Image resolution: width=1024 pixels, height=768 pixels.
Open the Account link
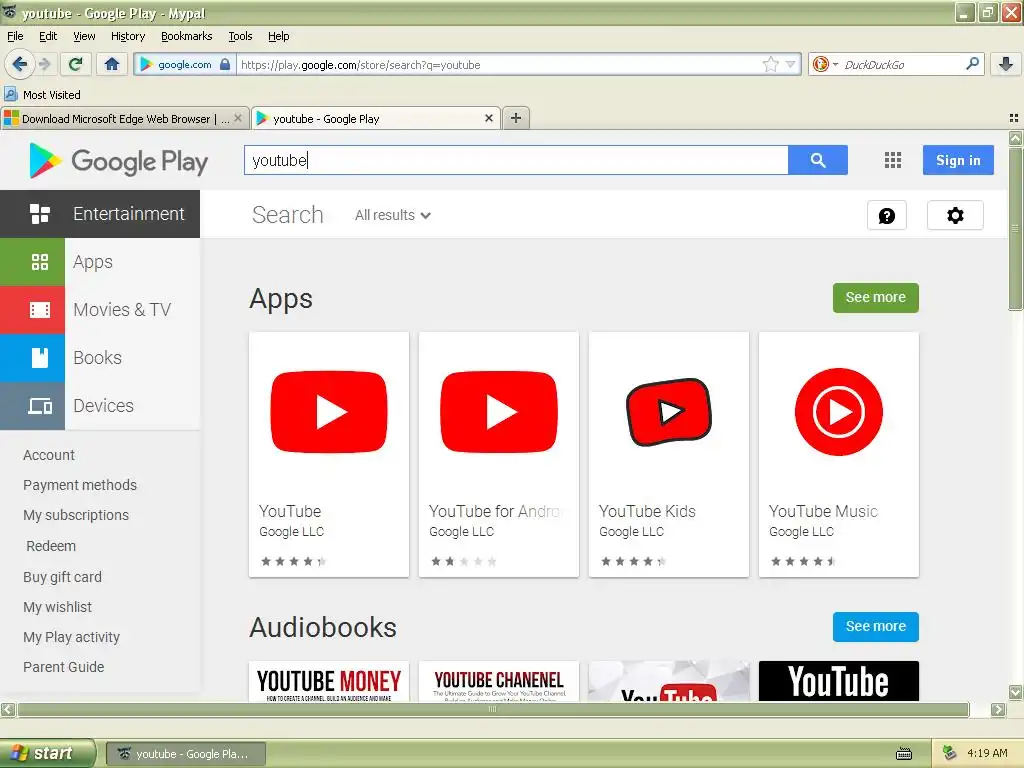click(48, 455)
